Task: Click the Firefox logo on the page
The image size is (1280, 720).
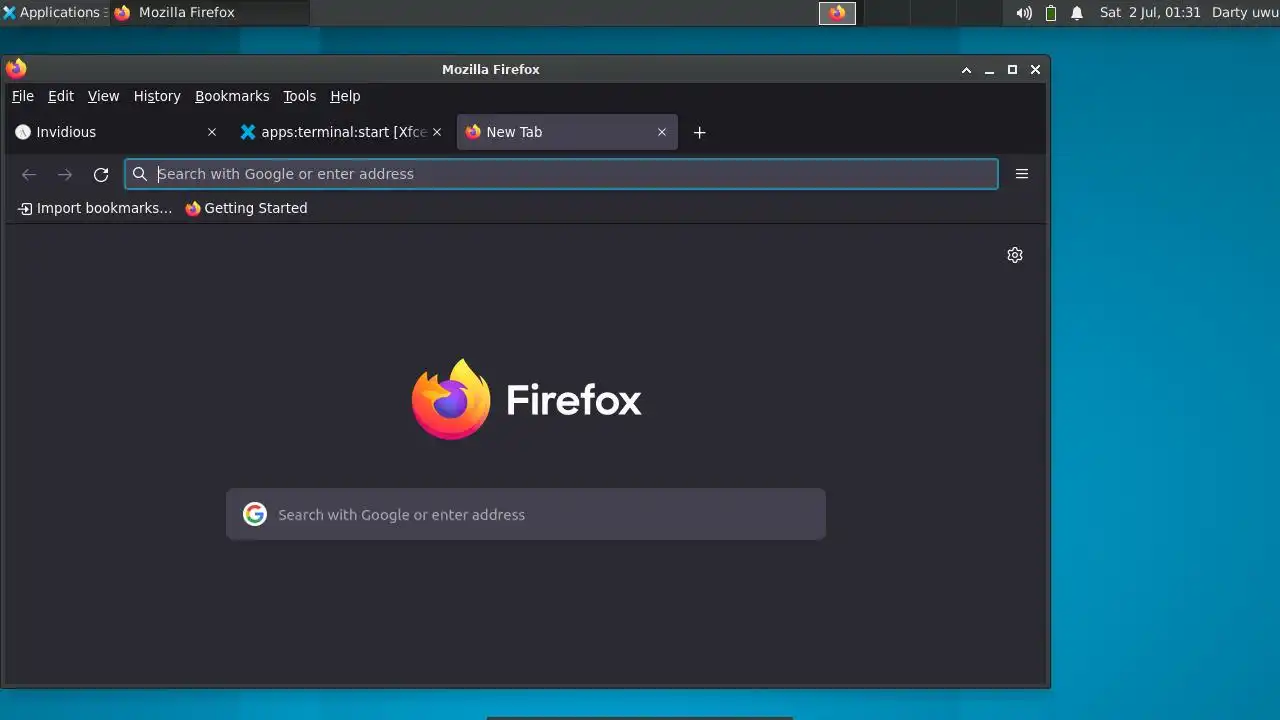Action: tap(451, 399)
